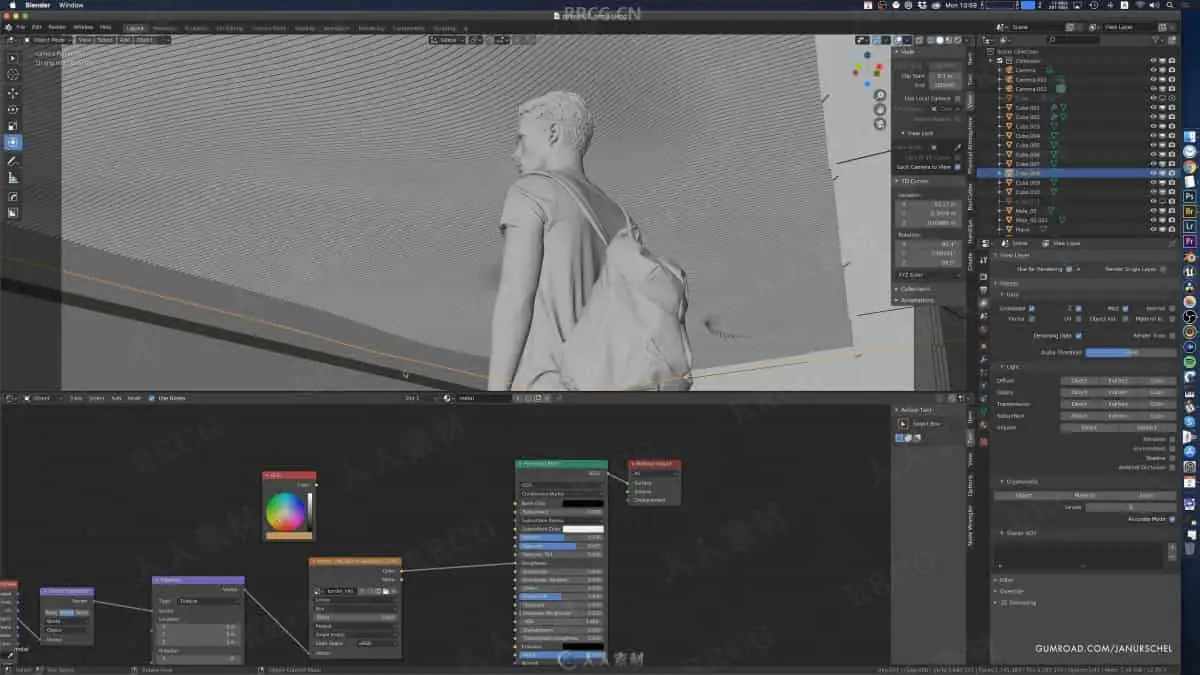The width and height of the screenshot is (1200, 675).
Task: Click the Hue color wheel in node
Action: (x=284, y=511)
